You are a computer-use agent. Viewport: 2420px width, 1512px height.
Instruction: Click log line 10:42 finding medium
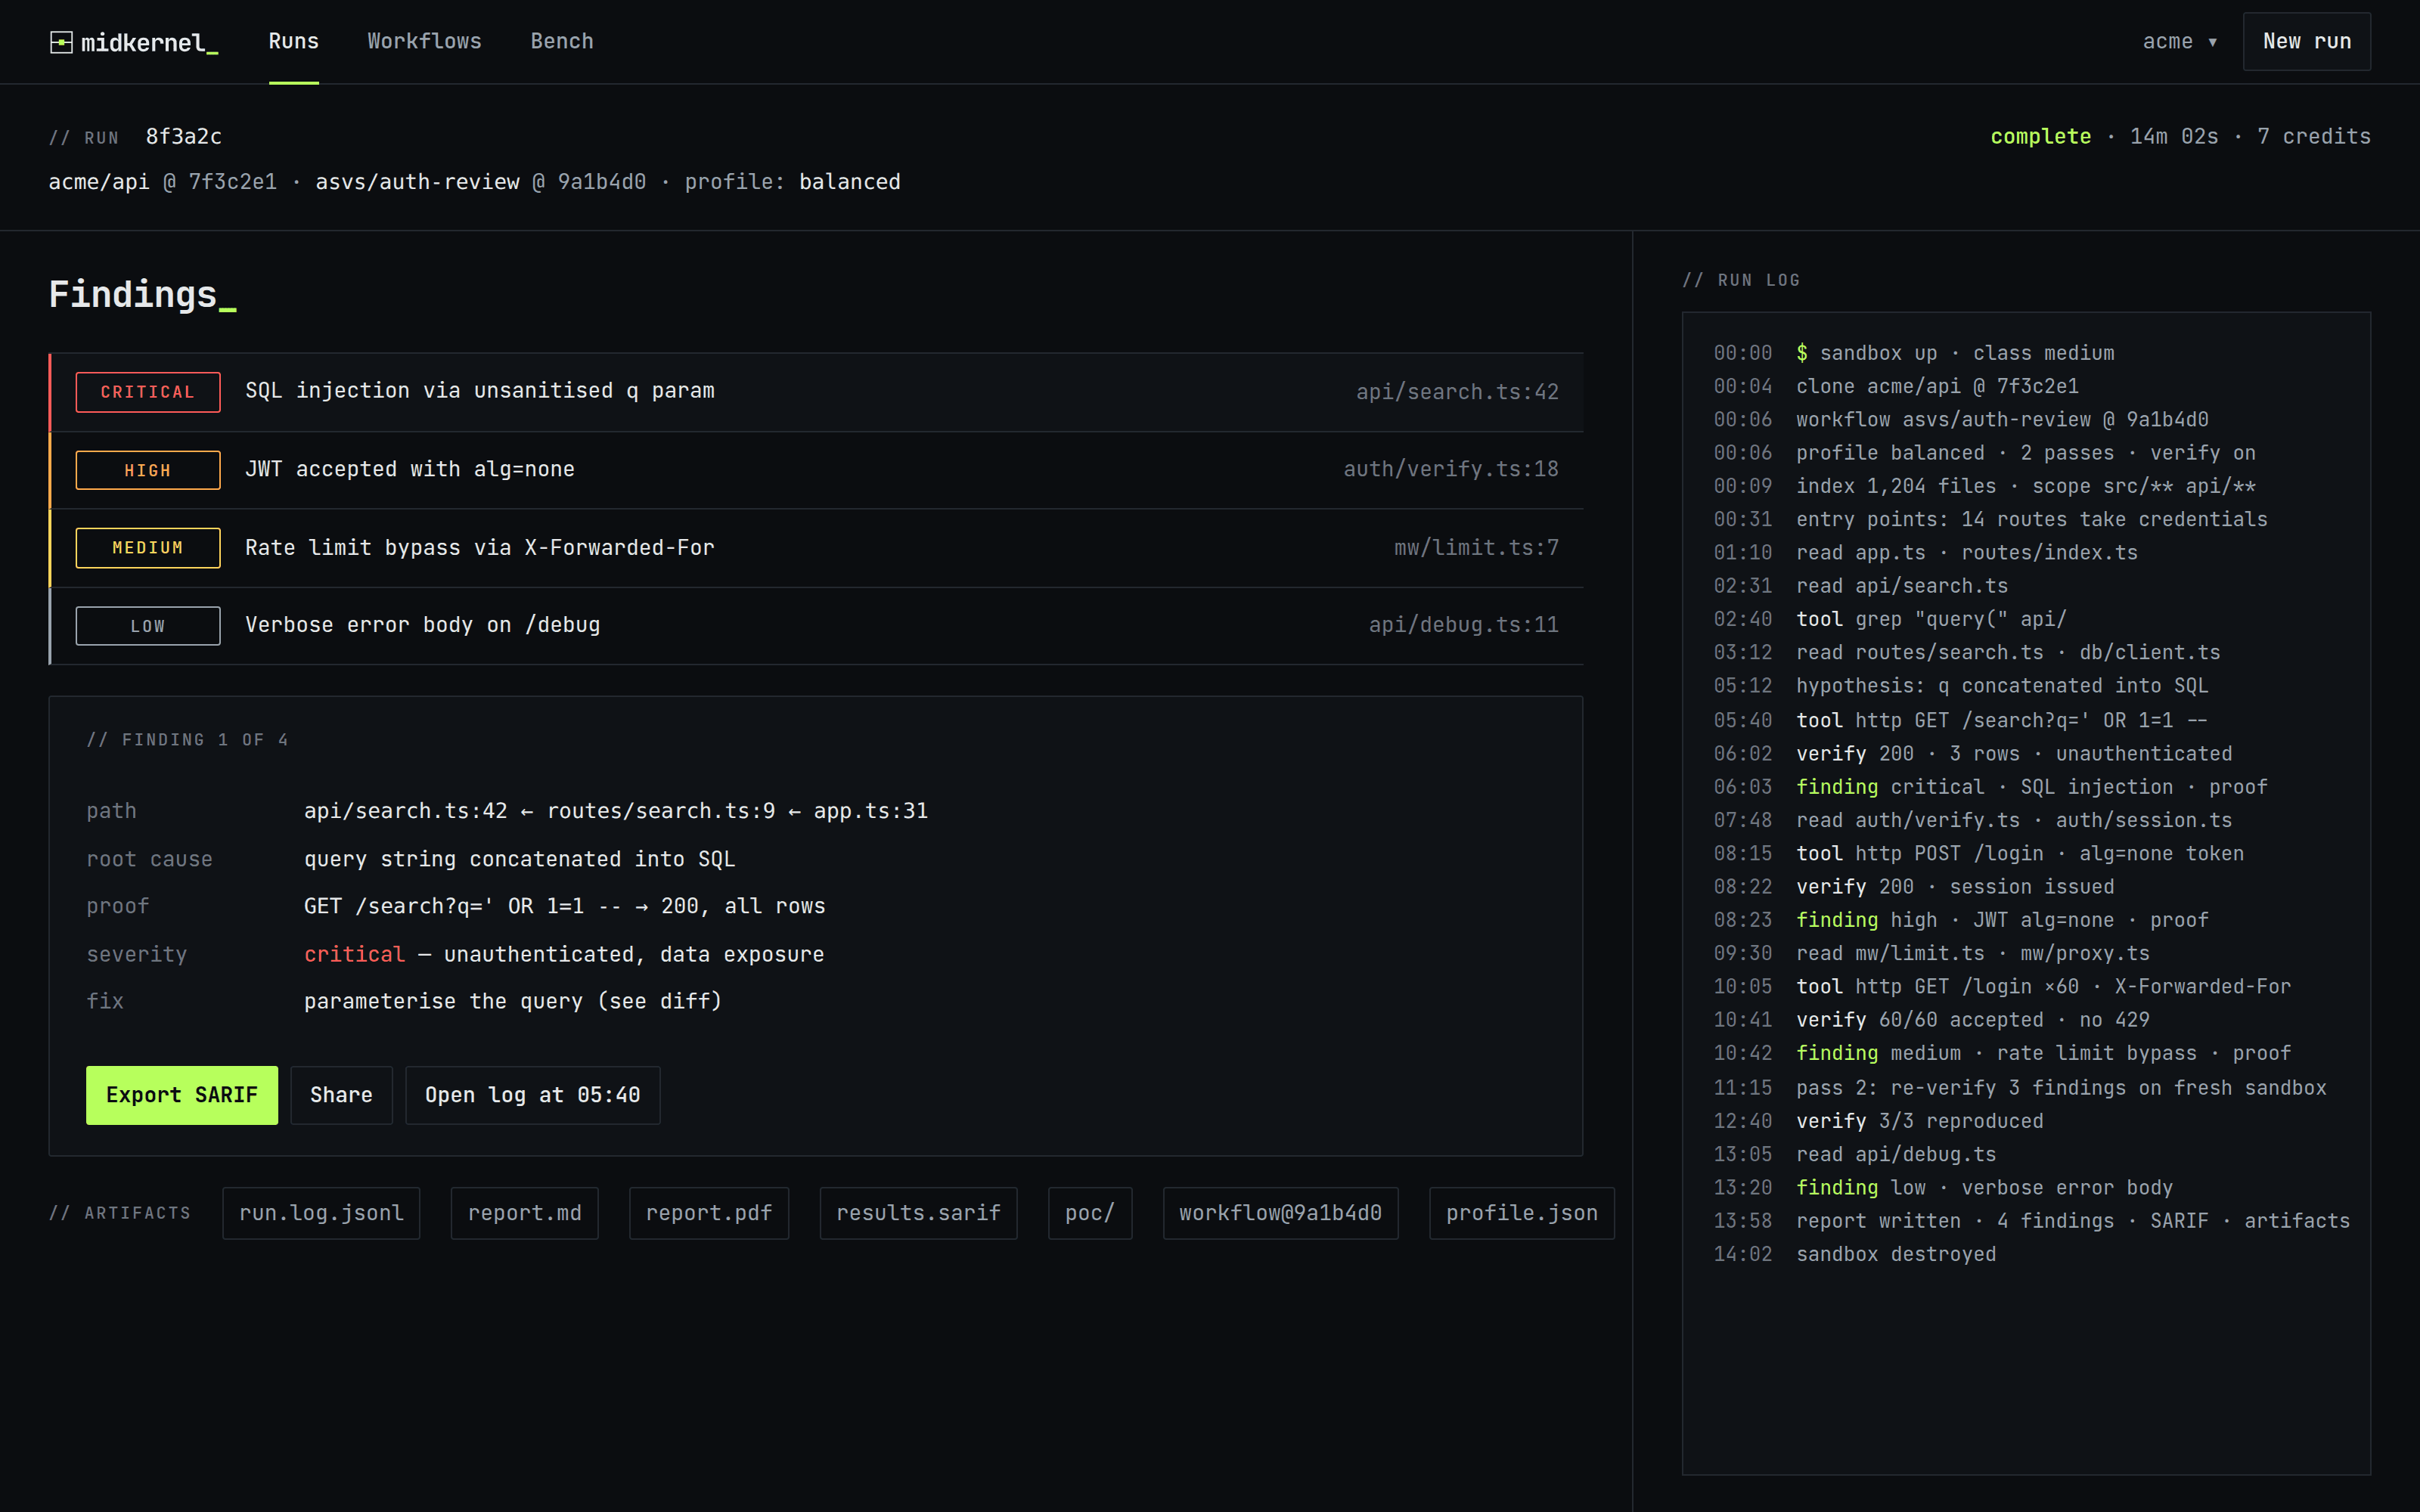2002,1053
